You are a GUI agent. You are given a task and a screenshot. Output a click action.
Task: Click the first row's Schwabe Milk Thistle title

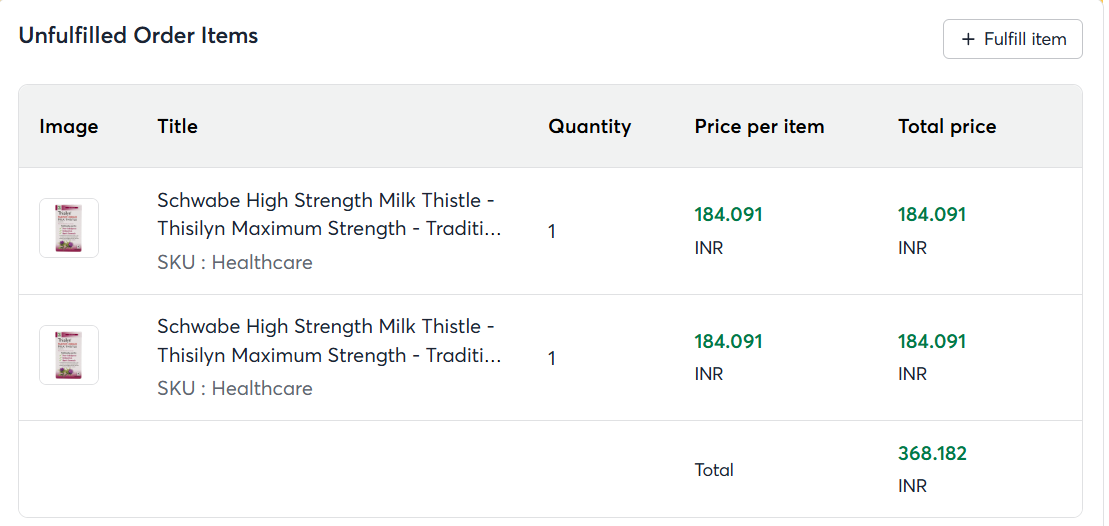pyautogui.click(x=328, y=214)
